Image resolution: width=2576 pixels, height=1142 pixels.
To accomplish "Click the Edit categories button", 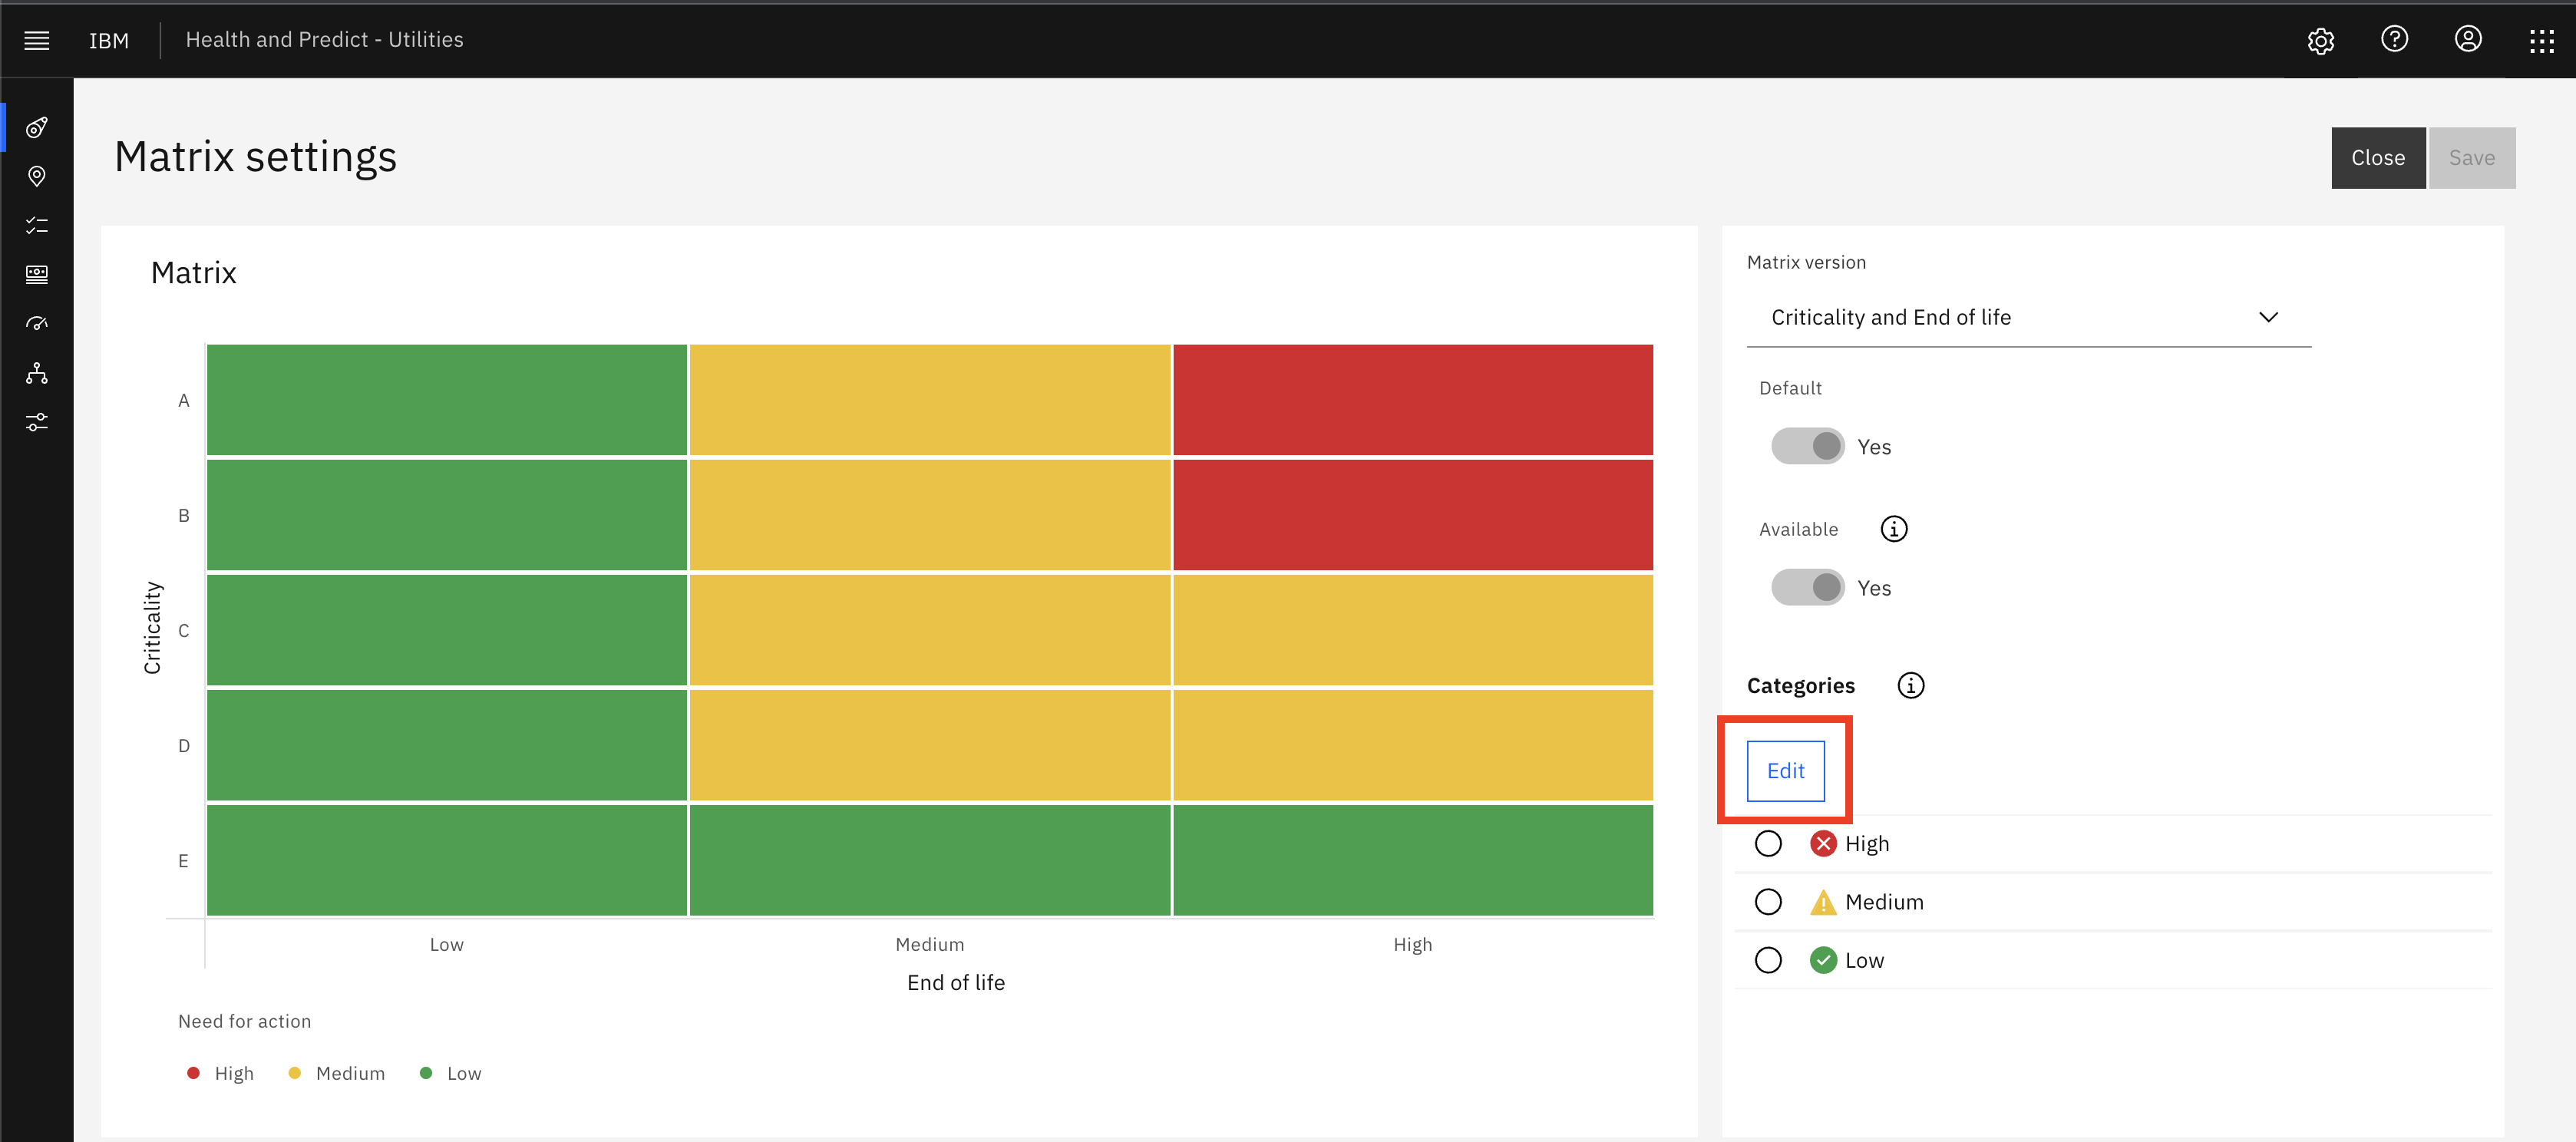I will pos(1785,771).
